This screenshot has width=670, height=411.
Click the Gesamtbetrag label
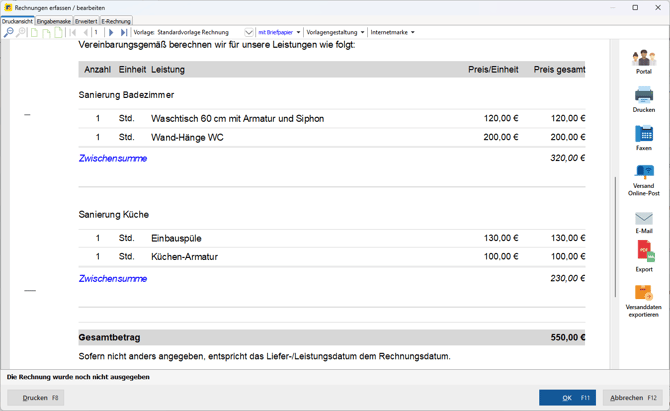point(109,338)
